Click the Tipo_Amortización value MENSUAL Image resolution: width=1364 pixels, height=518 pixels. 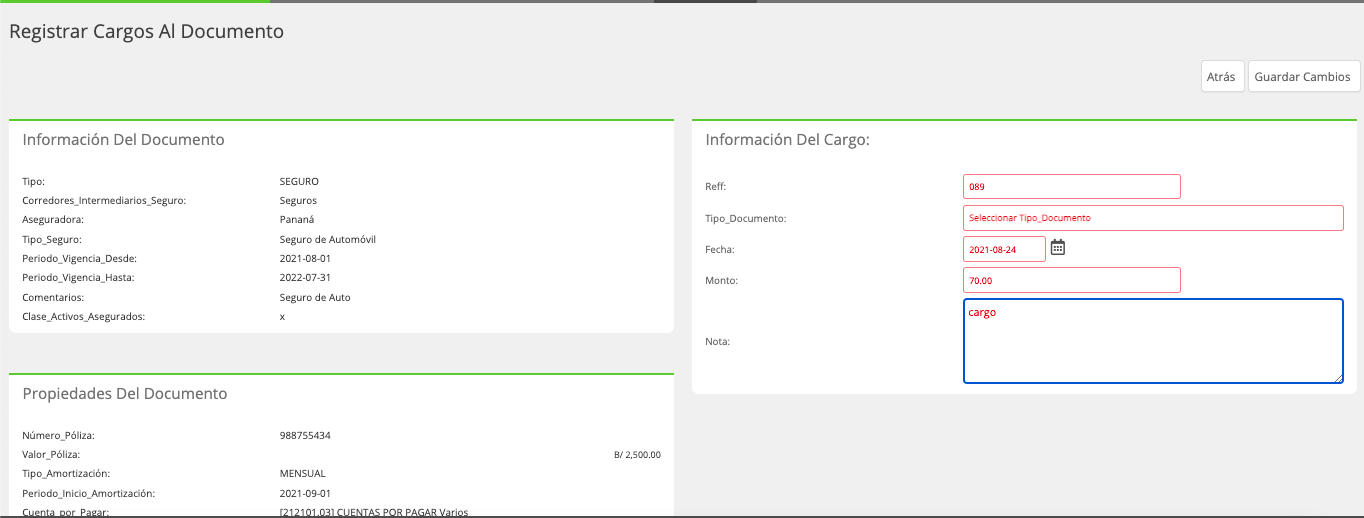pos(303,474)
